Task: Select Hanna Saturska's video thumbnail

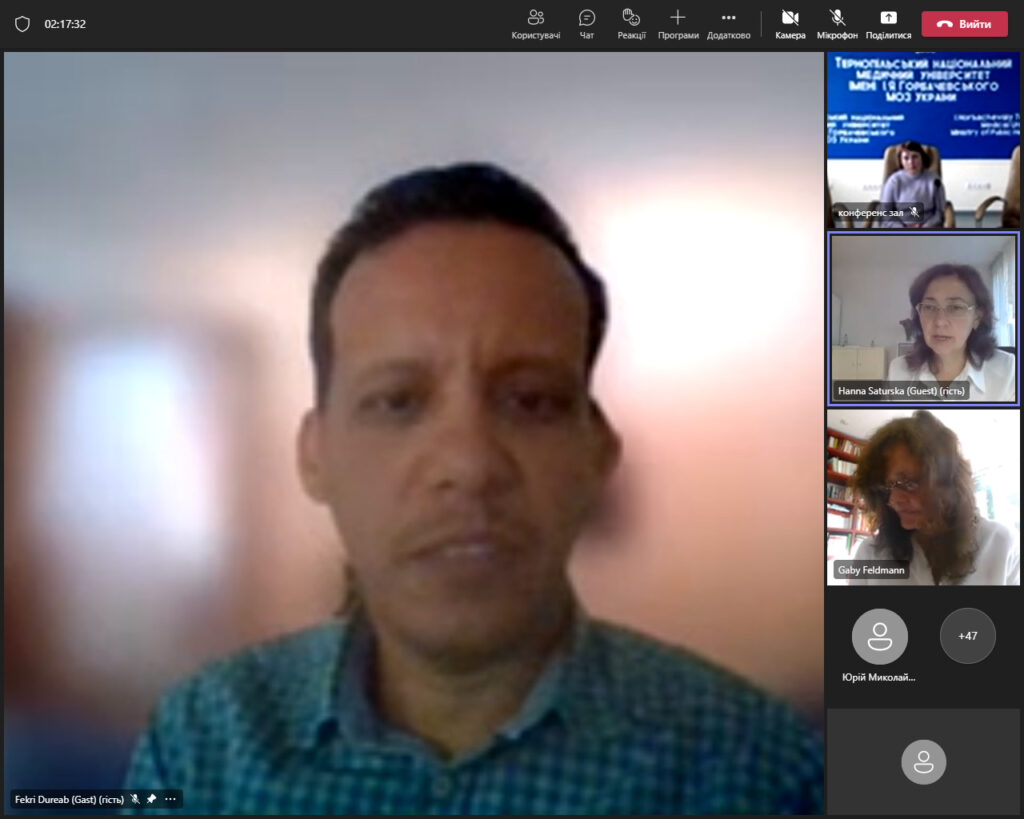Action: click(923, 318)
